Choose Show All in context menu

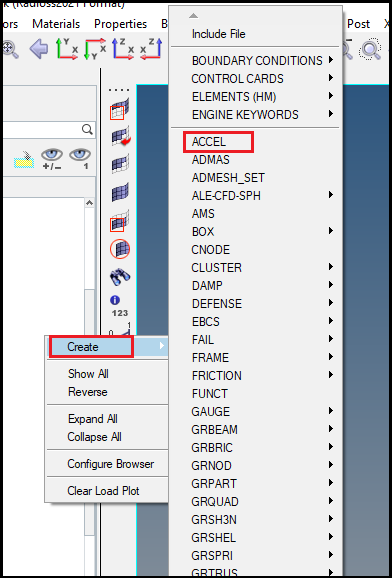coord(88,374)
